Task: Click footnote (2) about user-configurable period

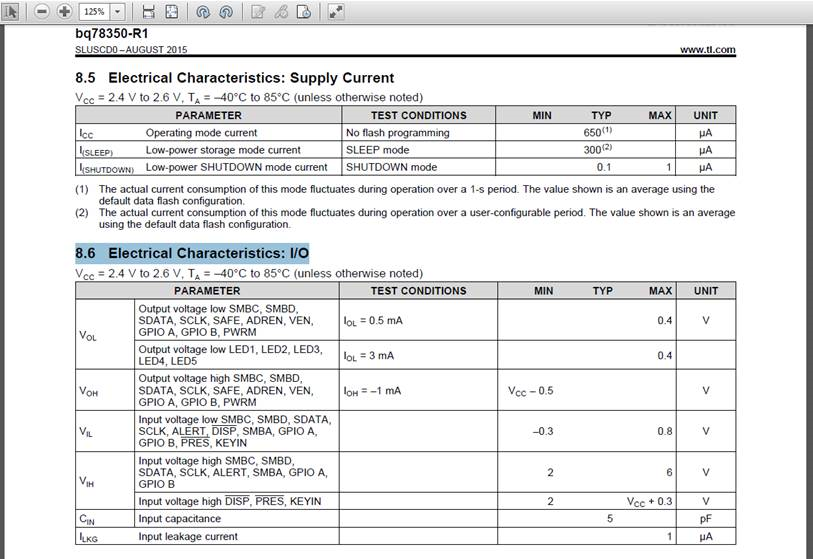Action: click(x=405, y=218)
